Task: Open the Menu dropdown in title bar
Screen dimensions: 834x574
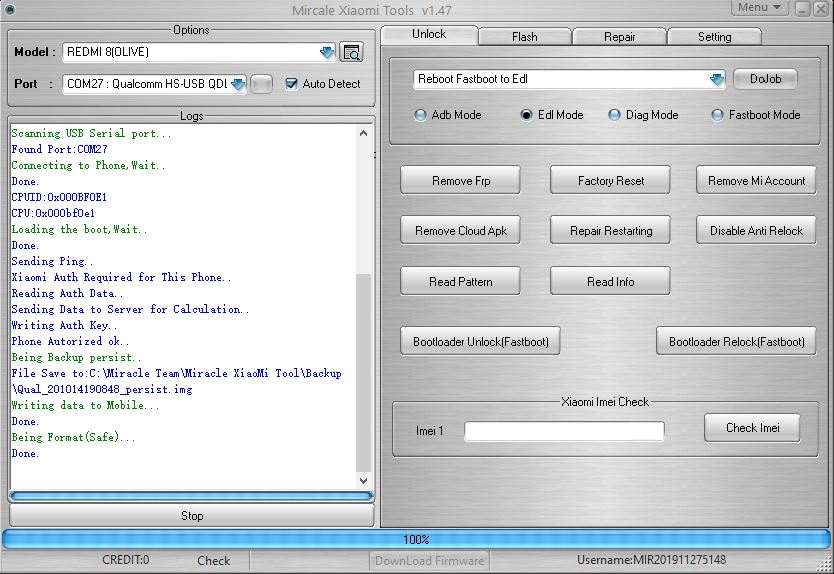Action: click(x=759, y=7)
